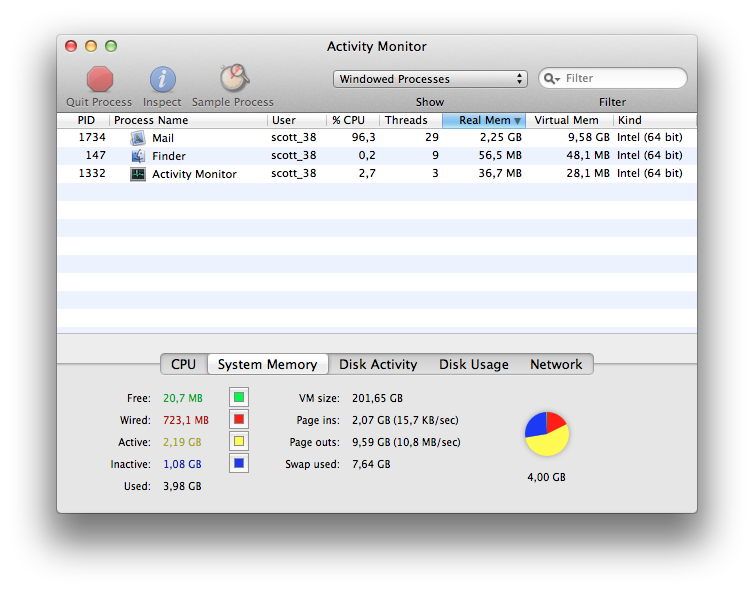The height and width of the screenshot is (592, 754).
Task: Minimize window with the yellow button
Action: tap(91, 46)
